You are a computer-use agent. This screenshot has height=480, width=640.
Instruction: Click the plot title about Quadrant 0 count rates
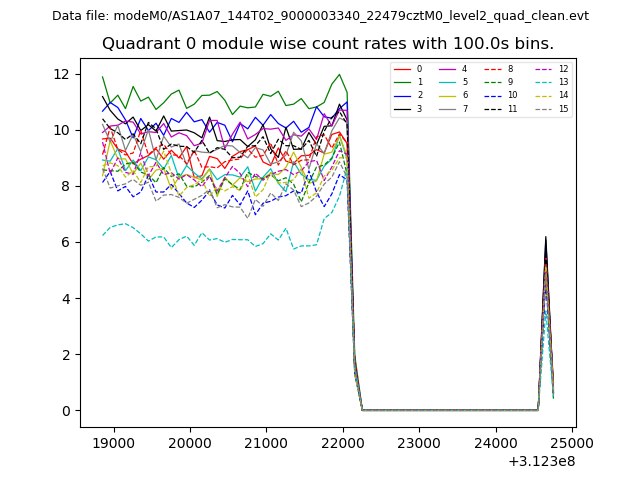[328, 44]
